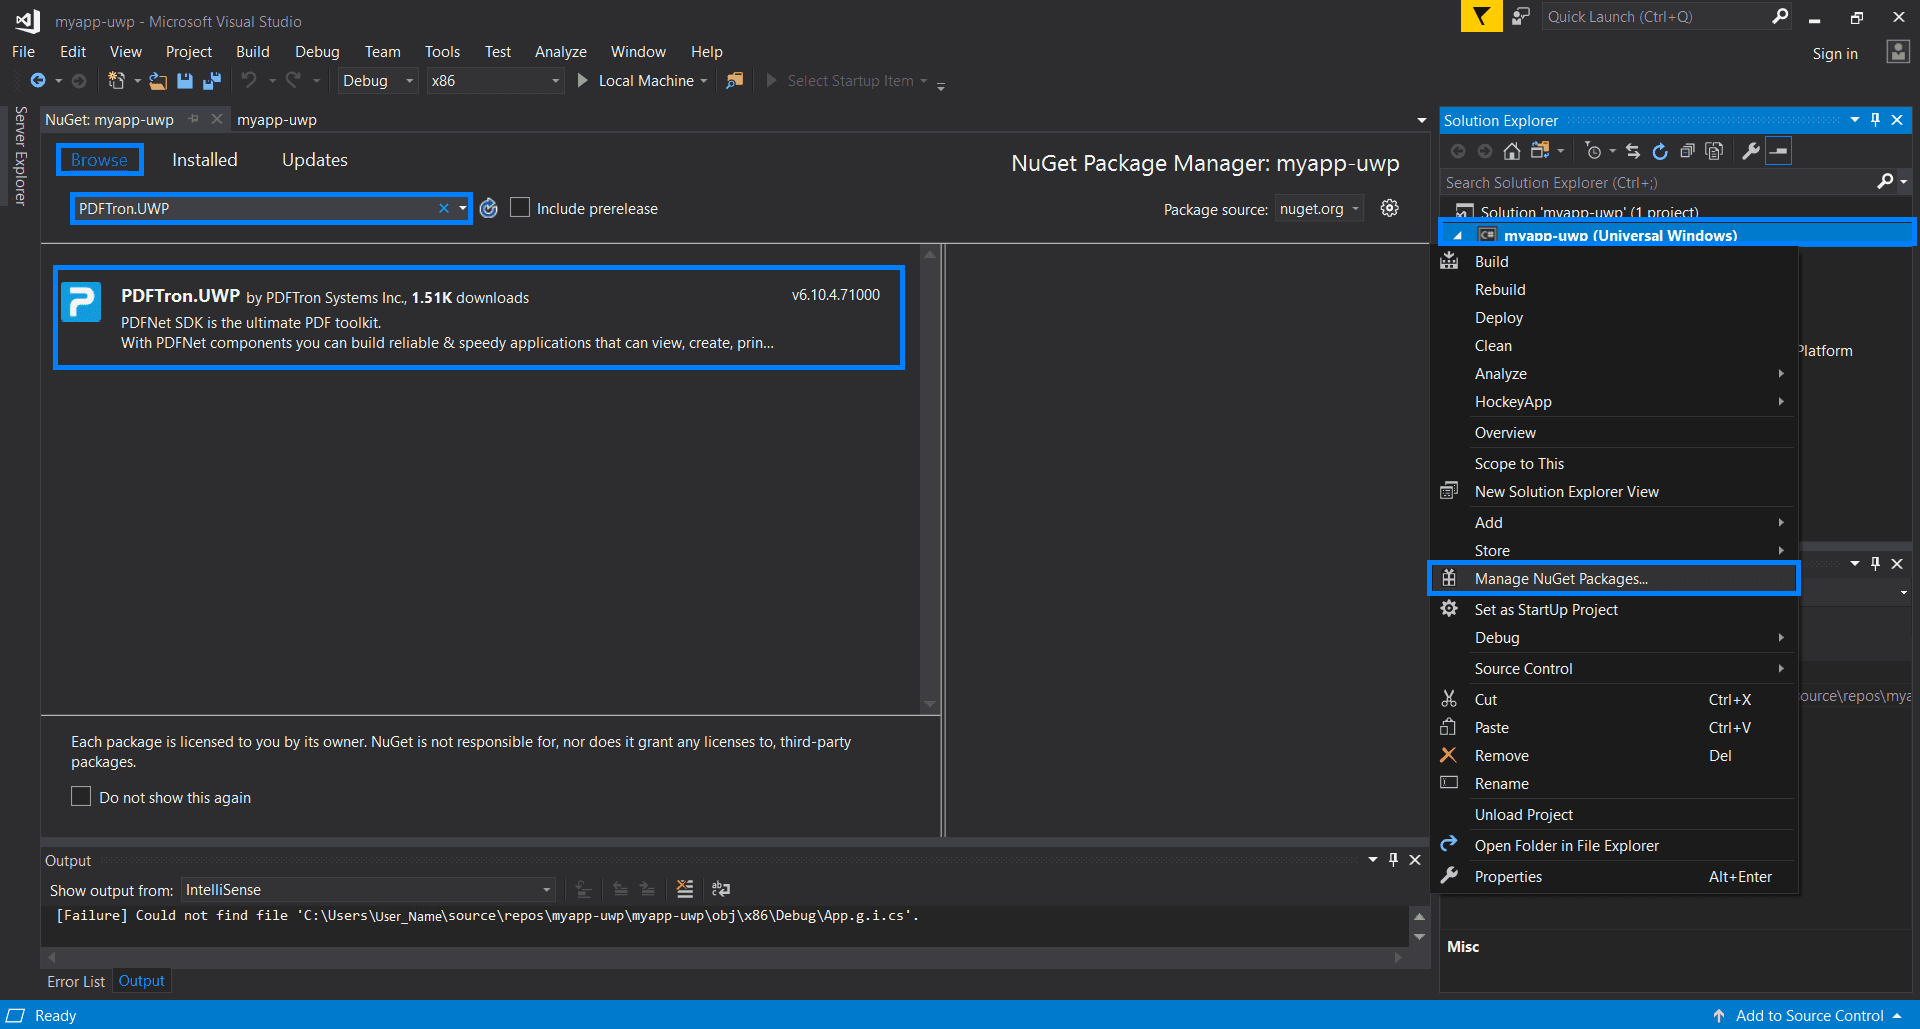Refresh the NuGet package search results

pos(488,208)
